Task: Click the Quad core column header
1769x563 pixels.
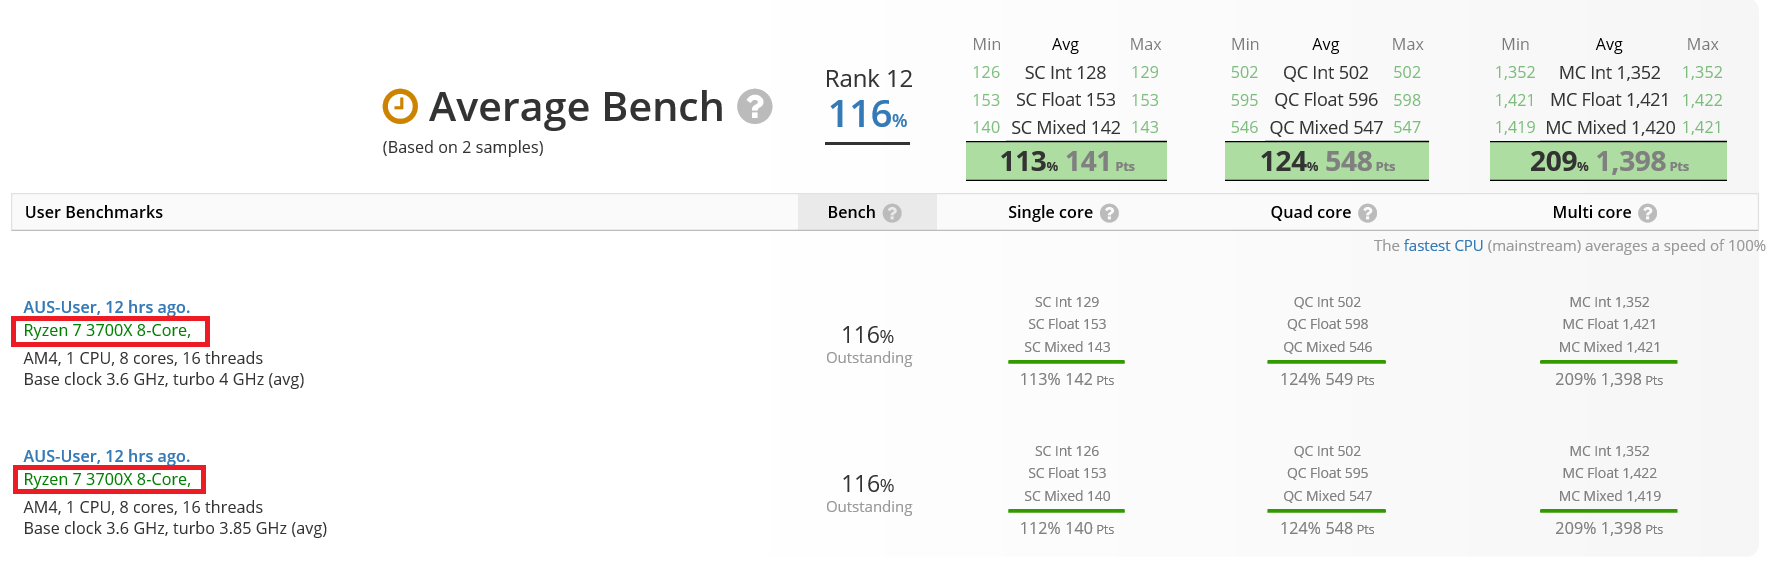Action: [1310, 212]
